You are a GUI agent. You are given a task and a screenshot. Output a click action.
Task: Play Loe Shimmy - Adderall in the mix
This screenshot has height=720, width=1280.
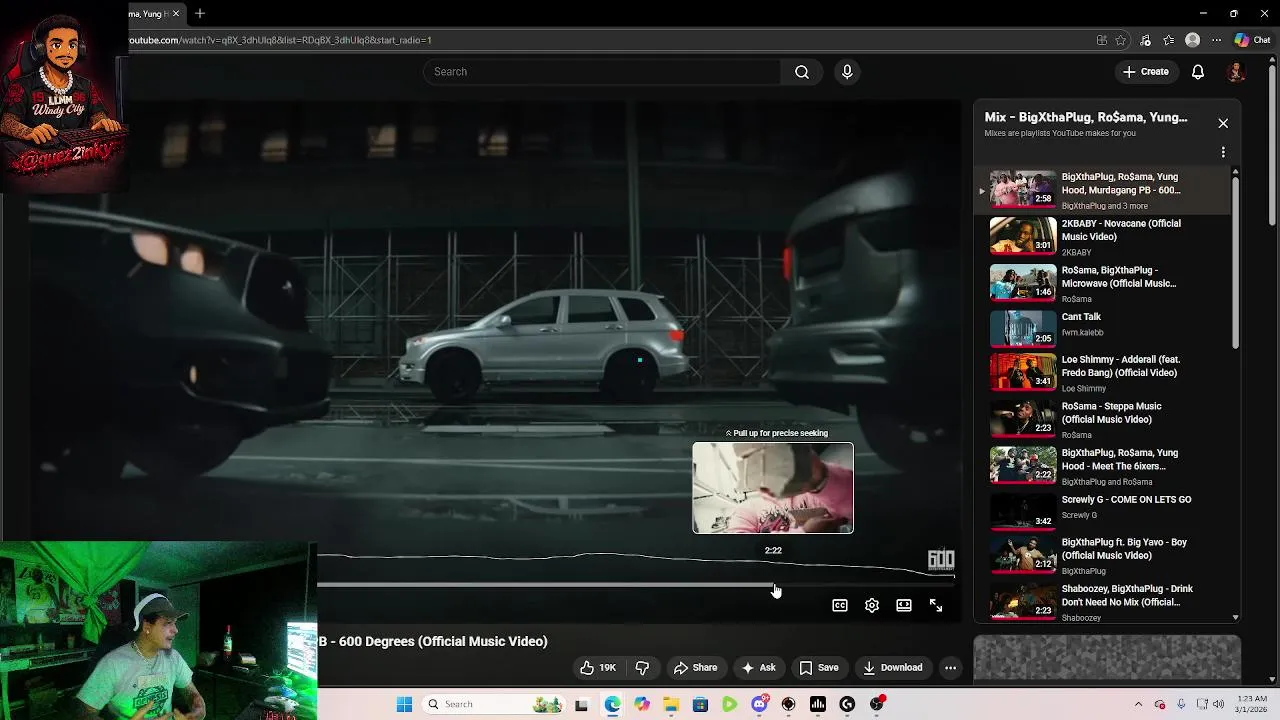[1103, 373]
